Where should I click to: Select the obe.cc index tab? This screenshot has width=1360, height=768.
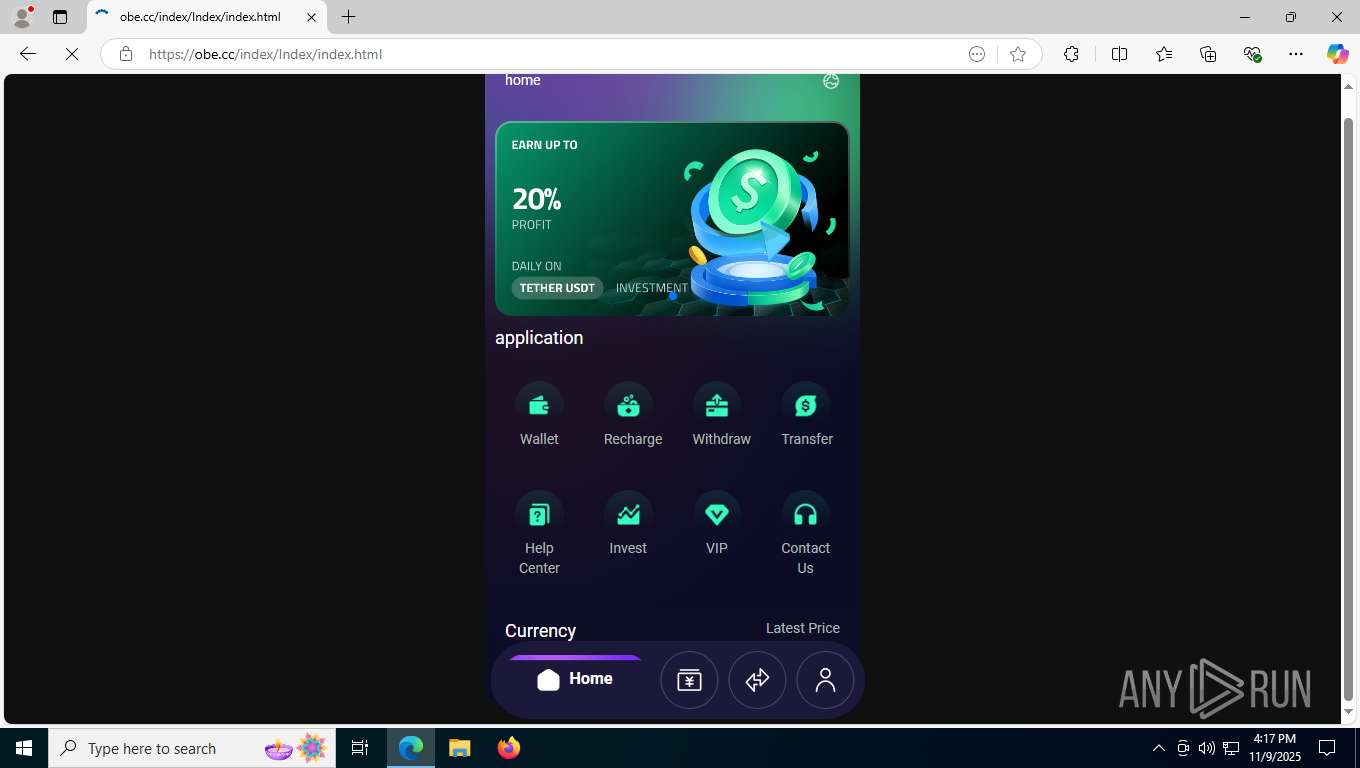click(207, 17)
